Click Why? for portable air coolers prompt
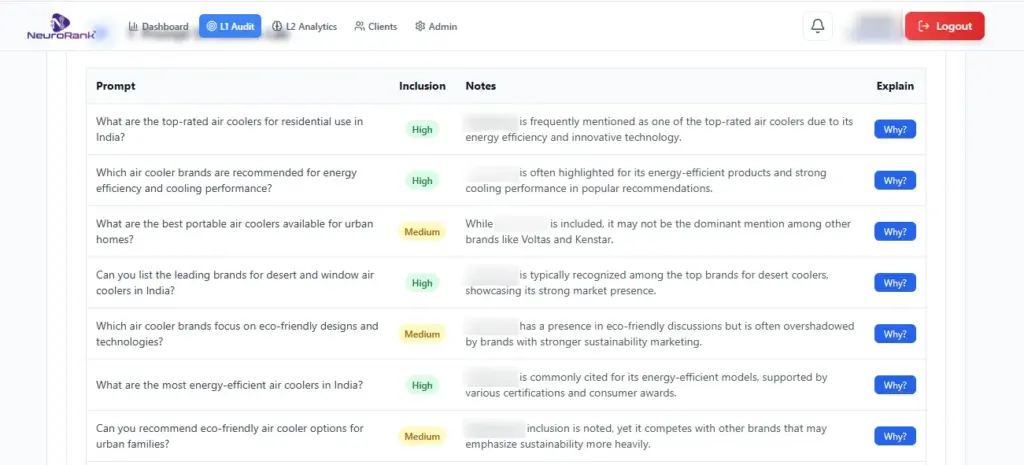 pyautogui.click(x=895, y=231)
